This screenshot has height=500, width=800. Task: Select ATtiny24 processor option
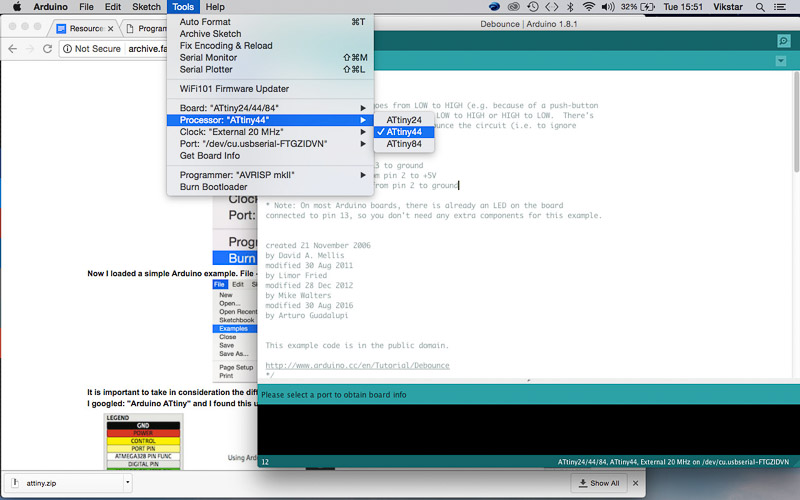[404, 120]
